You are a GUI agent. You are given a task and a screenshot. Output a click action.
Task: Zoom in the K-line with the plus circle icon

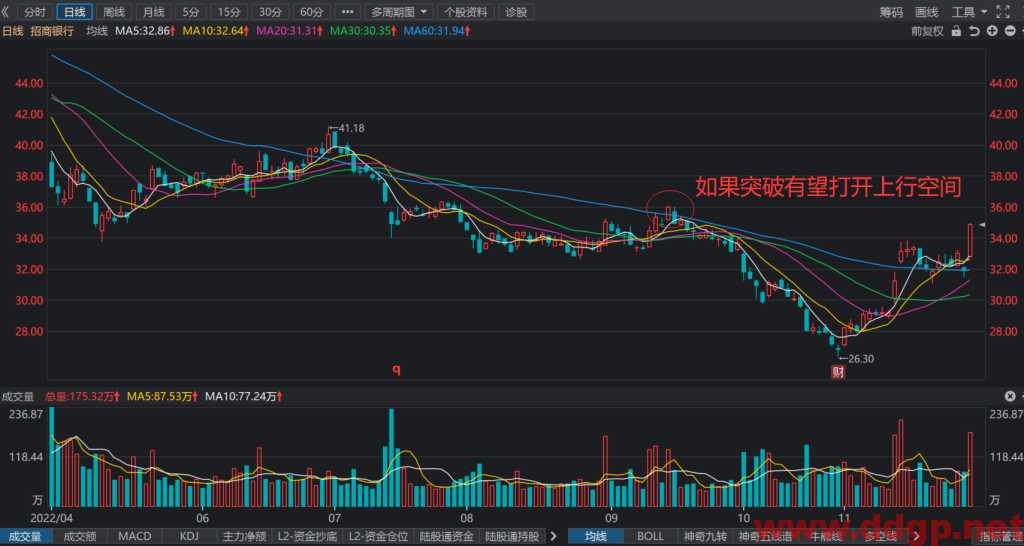[x=992, y=31]
